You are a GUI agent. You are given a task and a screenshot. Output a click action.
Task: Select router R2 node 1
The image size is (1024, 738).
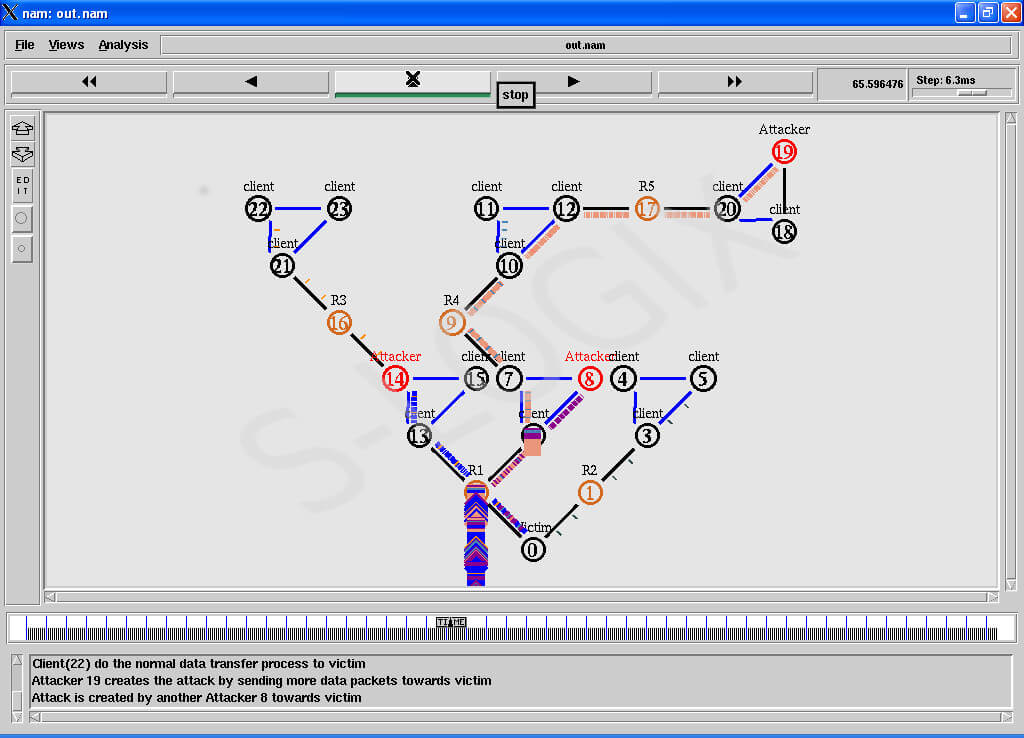(590, 492)
